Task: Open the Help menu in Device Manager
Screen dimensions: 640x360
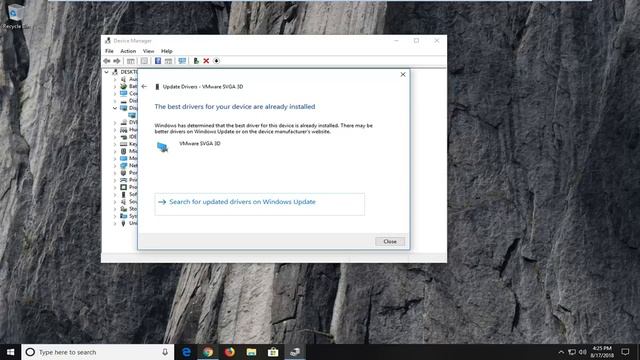Action: click(x=167, y=51)
